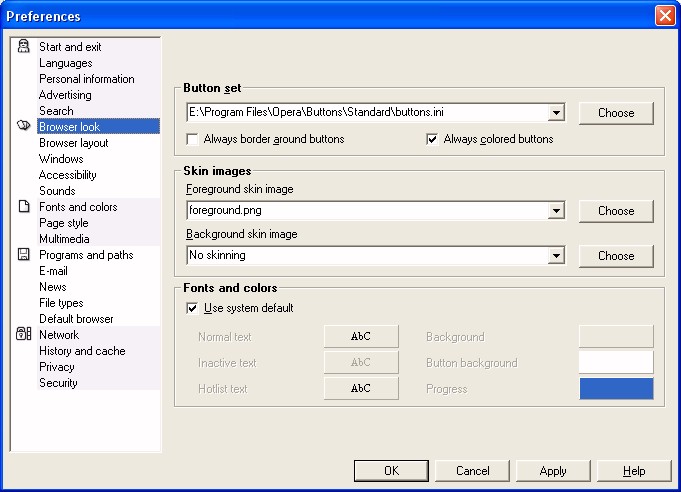The height and width of the screenshot is (492, 681).
Task: Click Choose button for Button set
Action: [x=616, y=113]
